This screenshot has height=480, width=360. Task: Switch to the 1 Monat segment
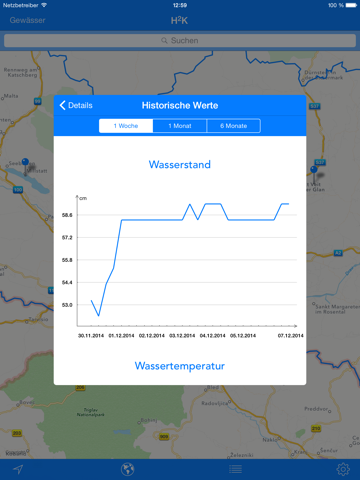point(180,126)
